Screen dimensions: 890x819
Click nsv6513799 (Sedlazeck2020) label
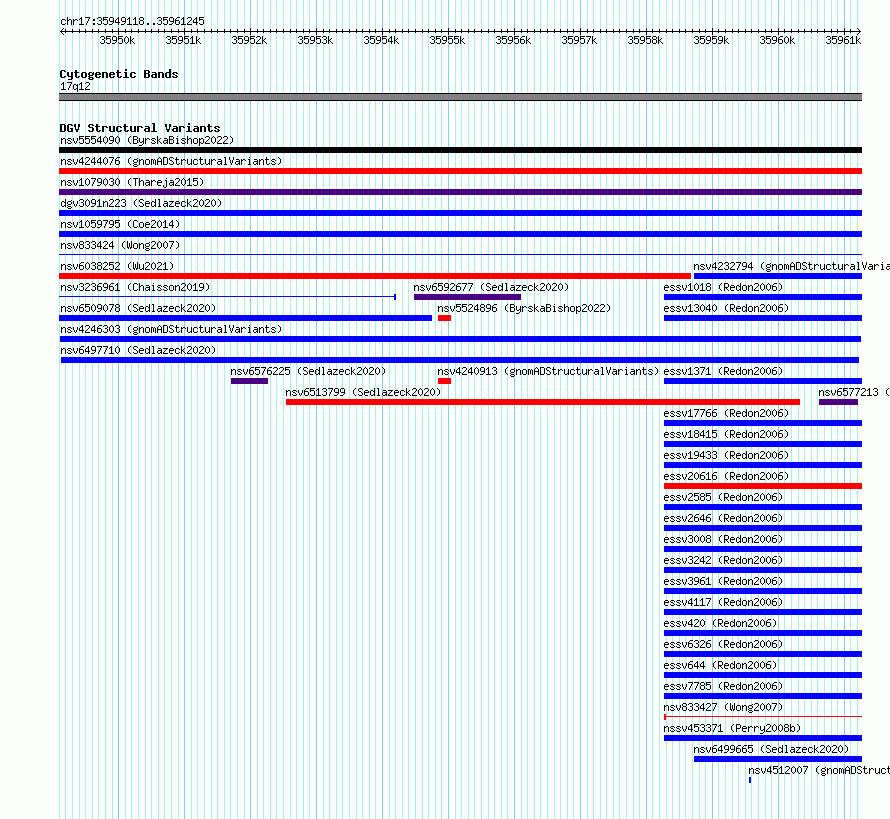tap(363, 392)
